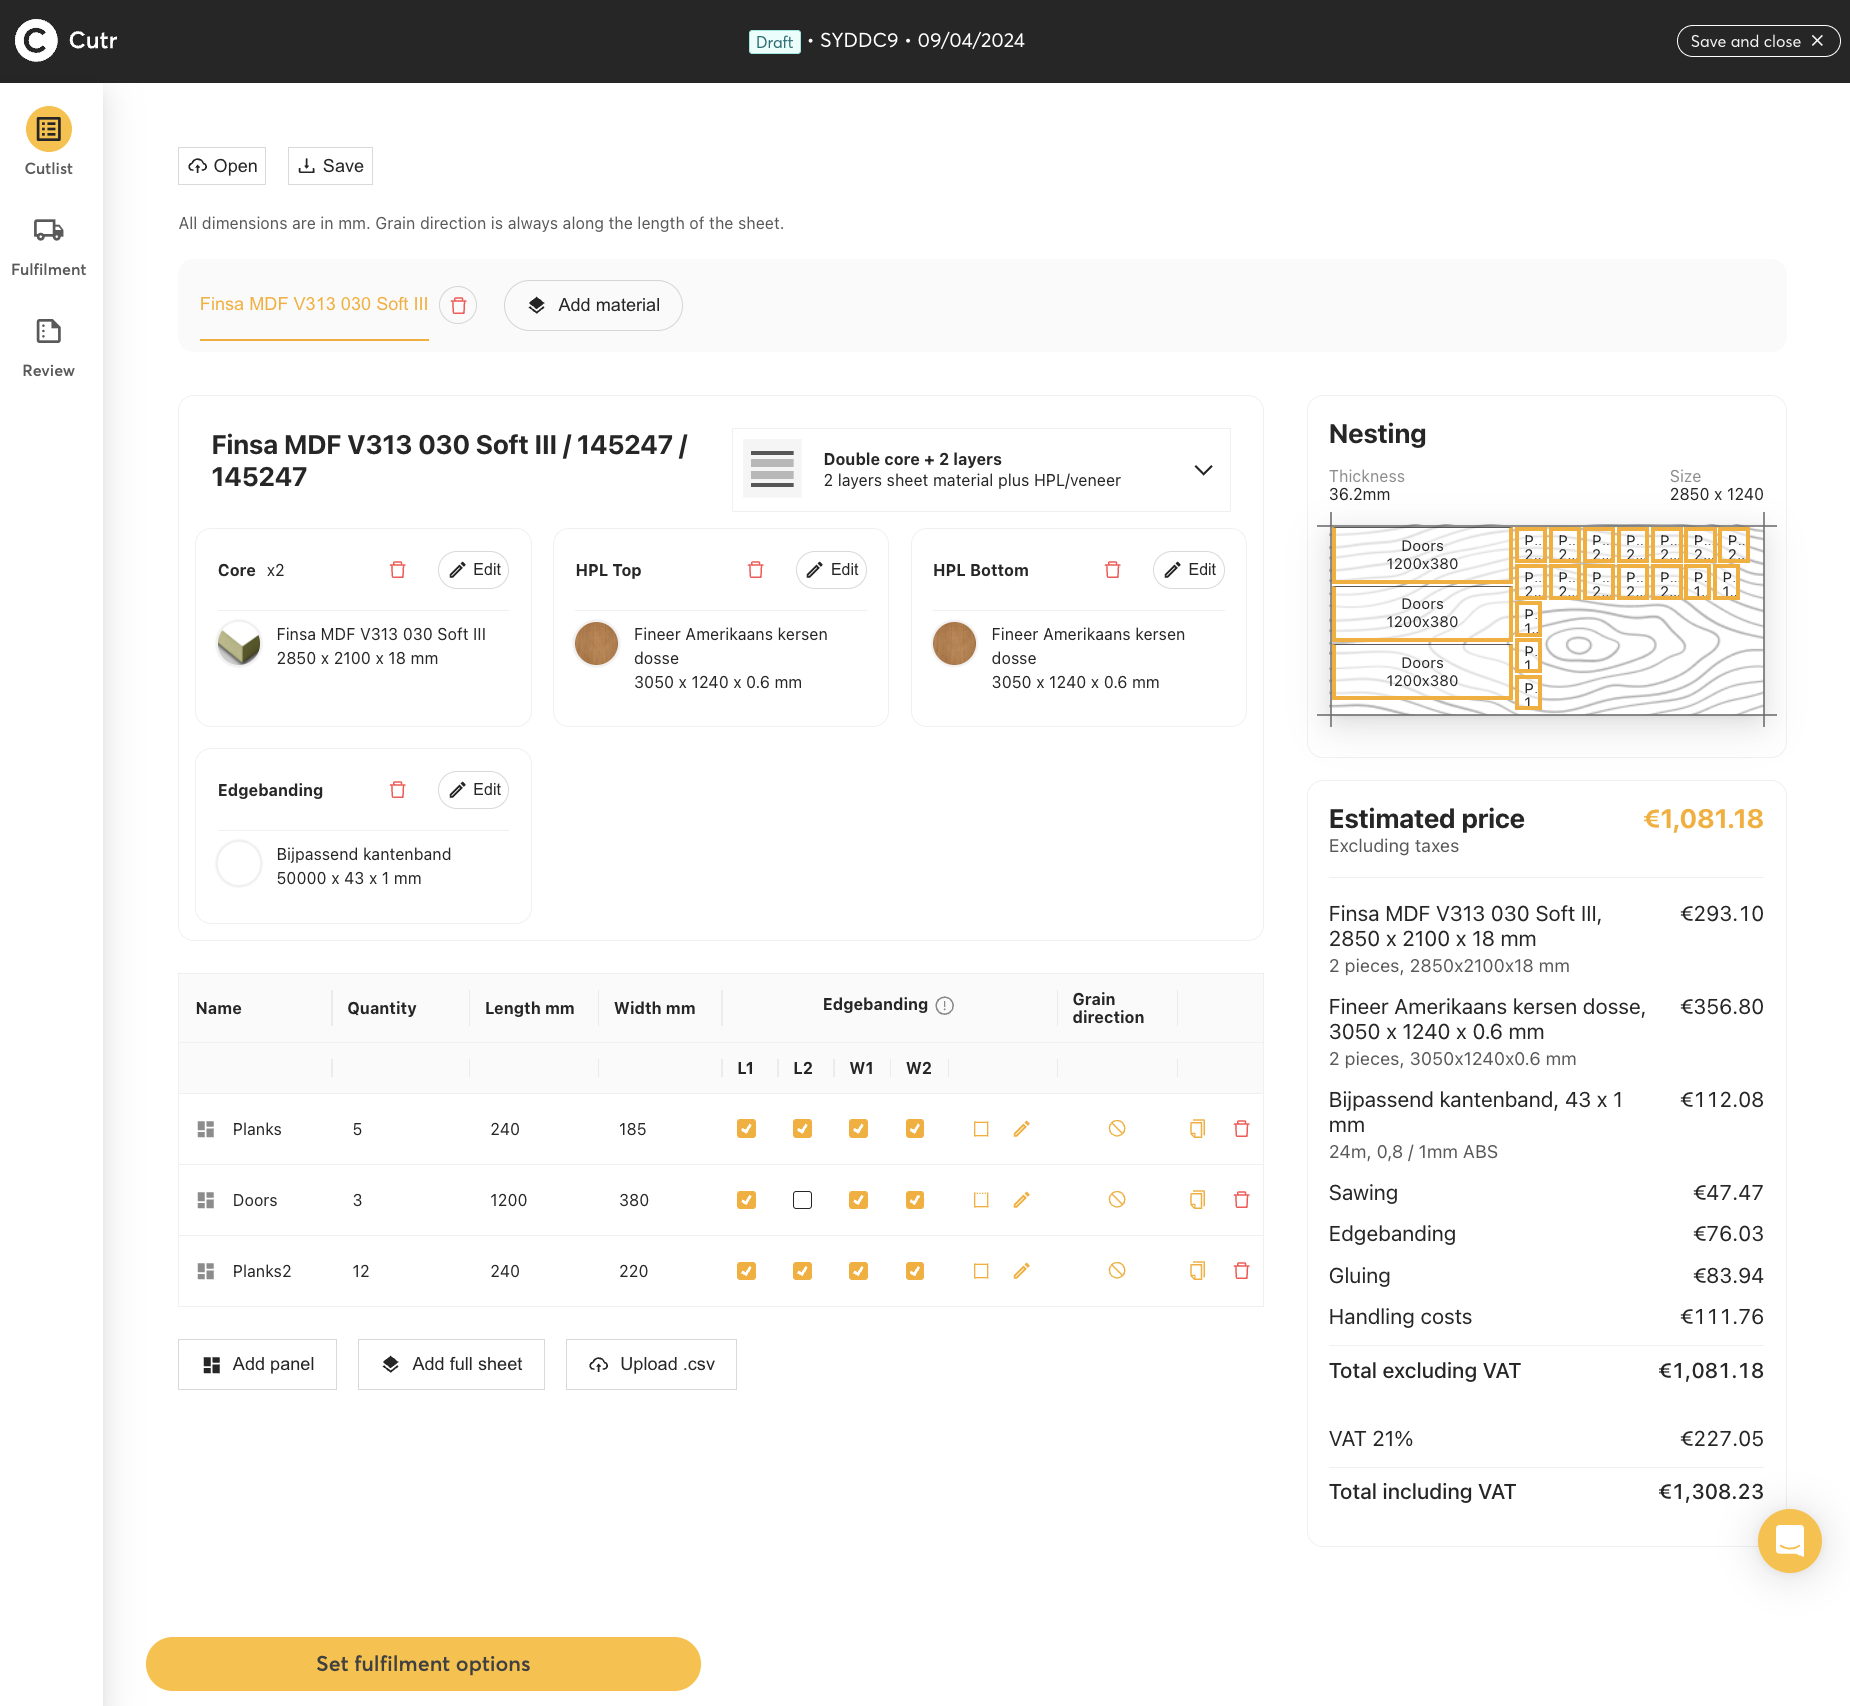The width and height of the screenshot is (1850, 1706).
Task: Edit the Planks2 edgebanding with pencil icon
Action: pyautogui.click(x=1021, y=1271)
